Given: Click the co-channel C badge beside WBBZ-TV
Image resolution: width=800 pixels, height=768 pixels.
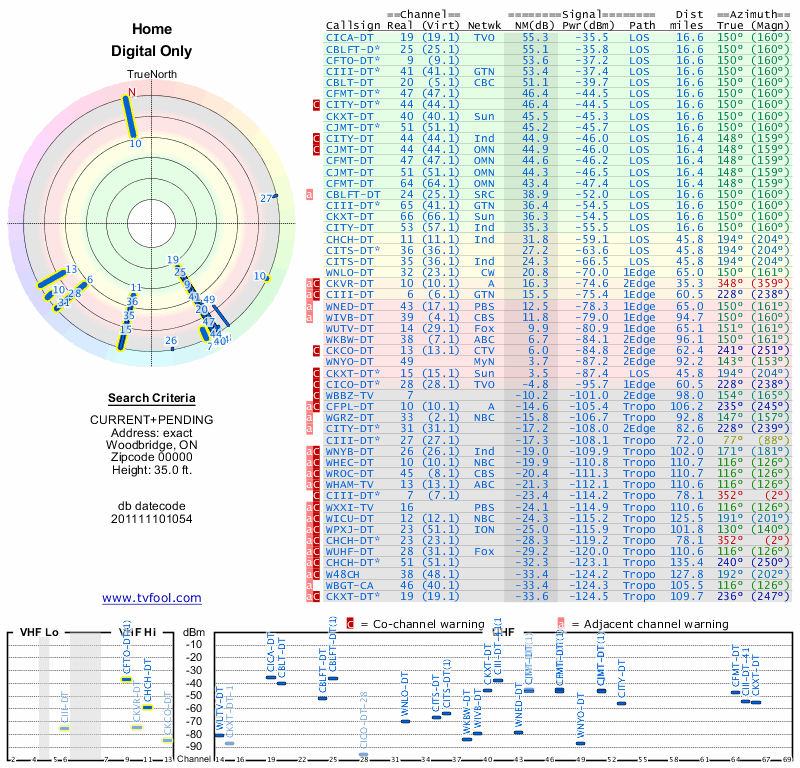Looking at the screenshot, I should pos(316,395).
